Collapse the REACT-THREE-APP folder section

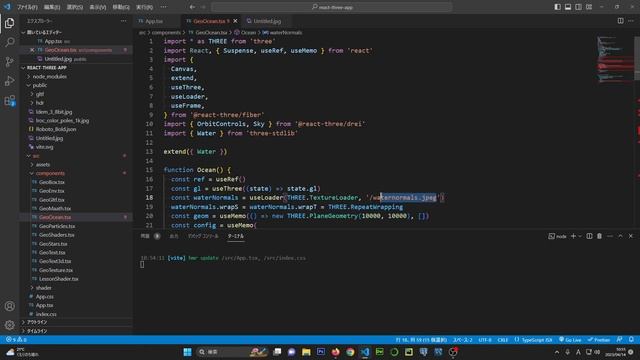(76, 68)
